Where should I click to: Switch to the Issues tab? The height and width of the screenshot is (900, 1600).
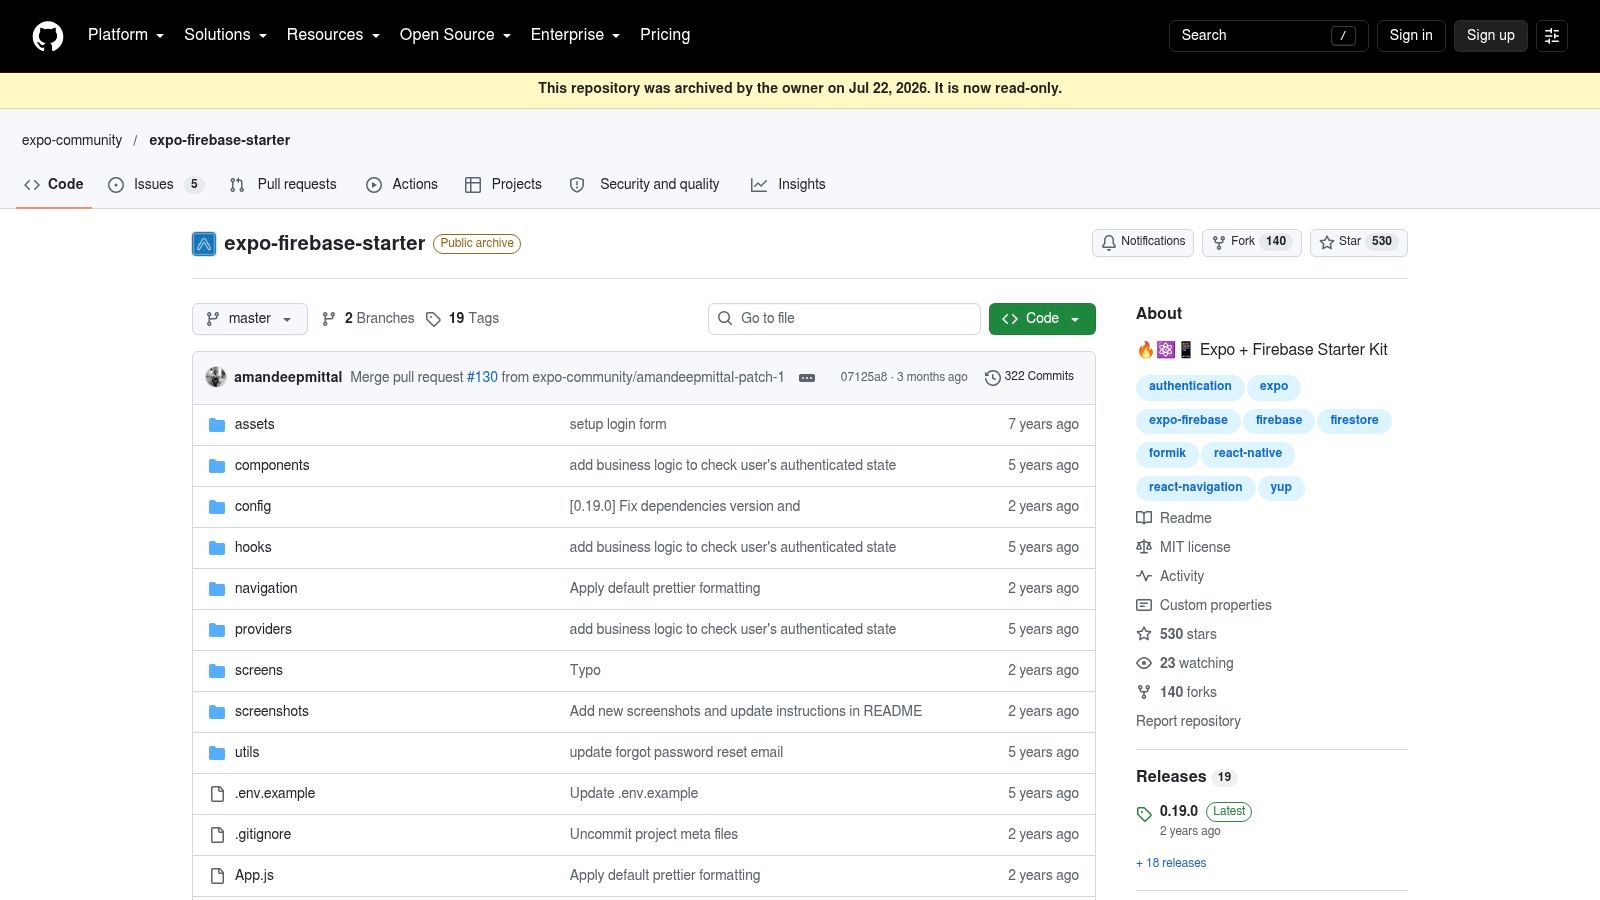pos(155,185)
